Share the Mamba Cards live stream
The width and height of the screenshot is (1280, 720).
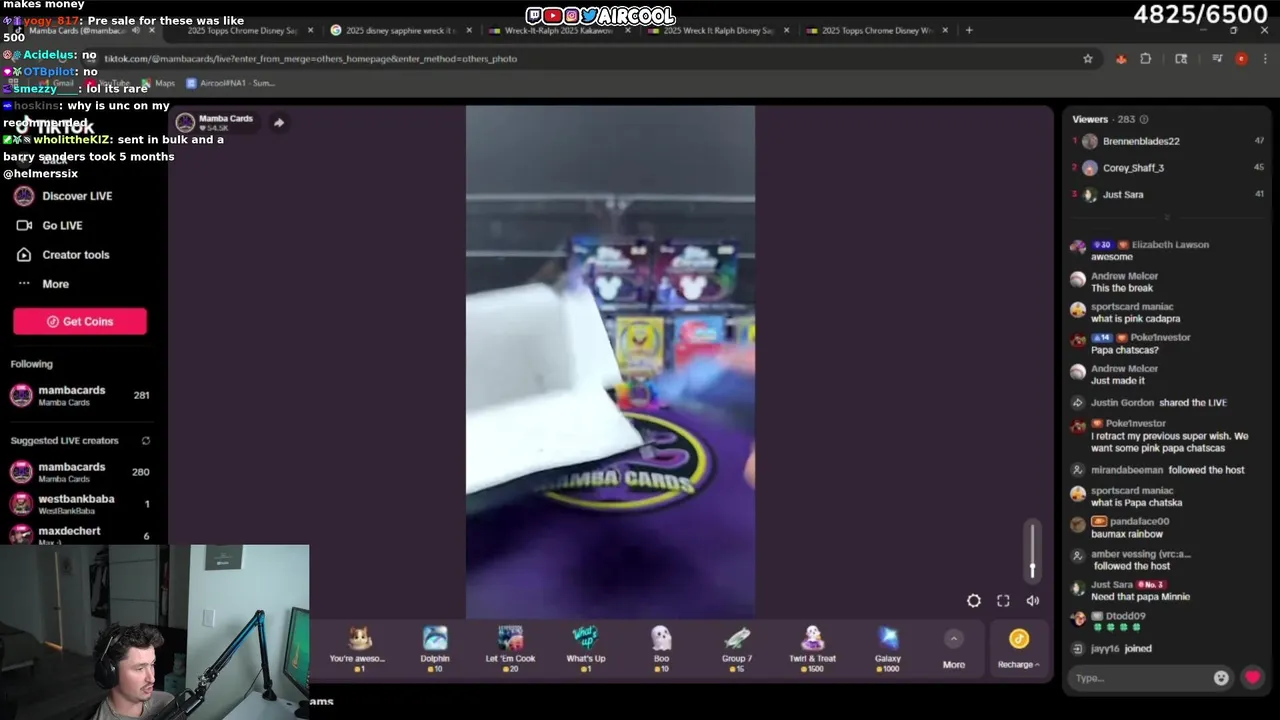click(x=279, y=123)
